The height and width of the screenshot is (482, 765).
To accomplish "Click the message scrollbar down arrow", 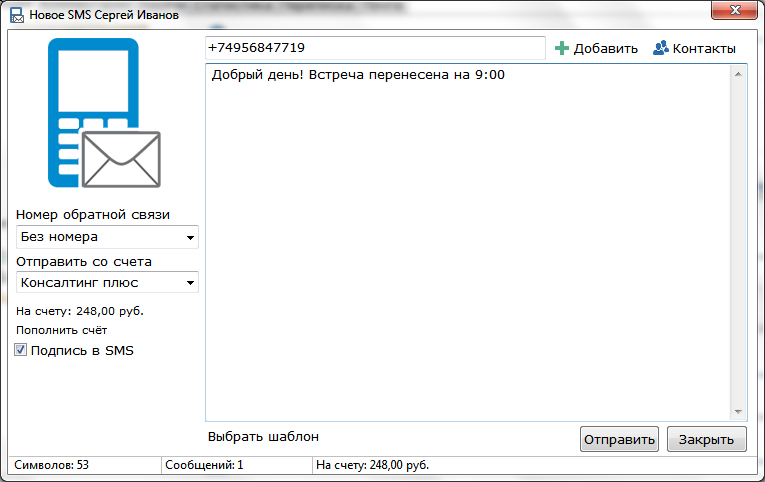I will 738,412.
